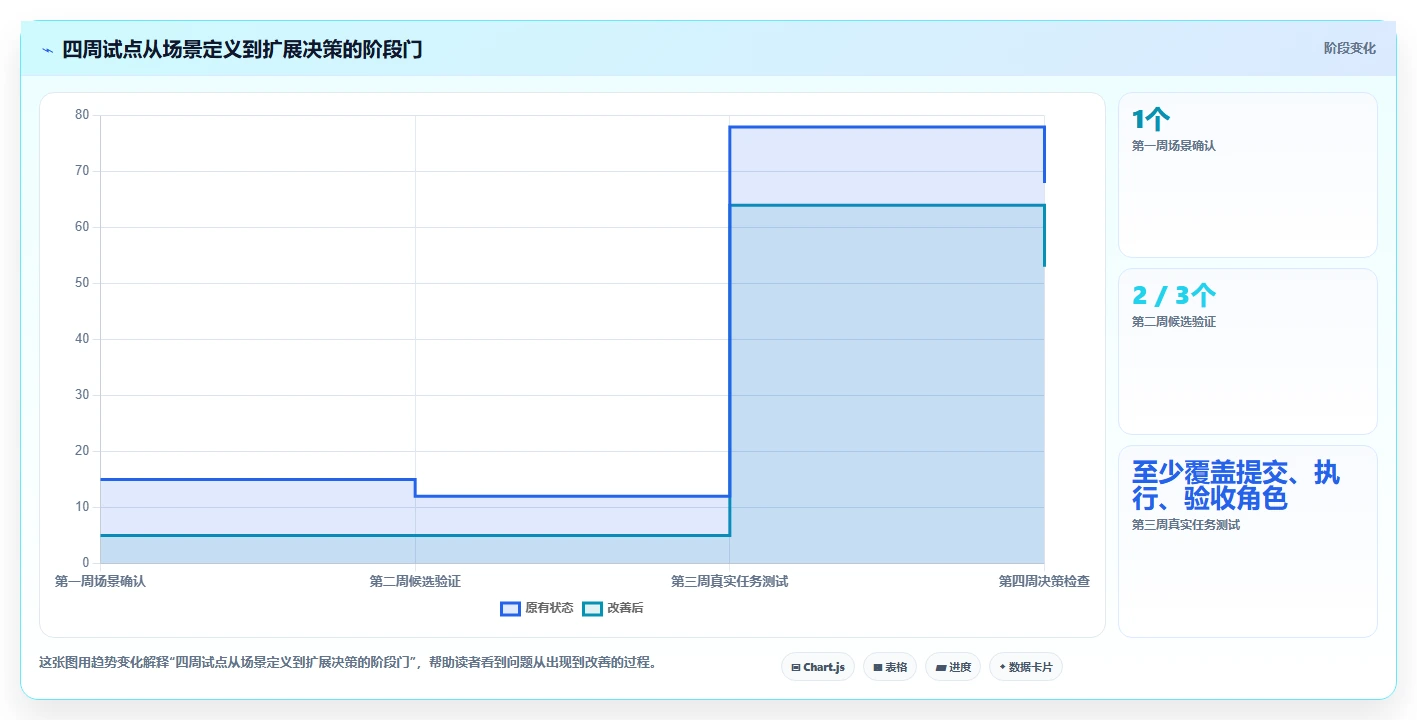1417x720 pixels.
Task: Click y-axis value 40
Action: point(82,339)
